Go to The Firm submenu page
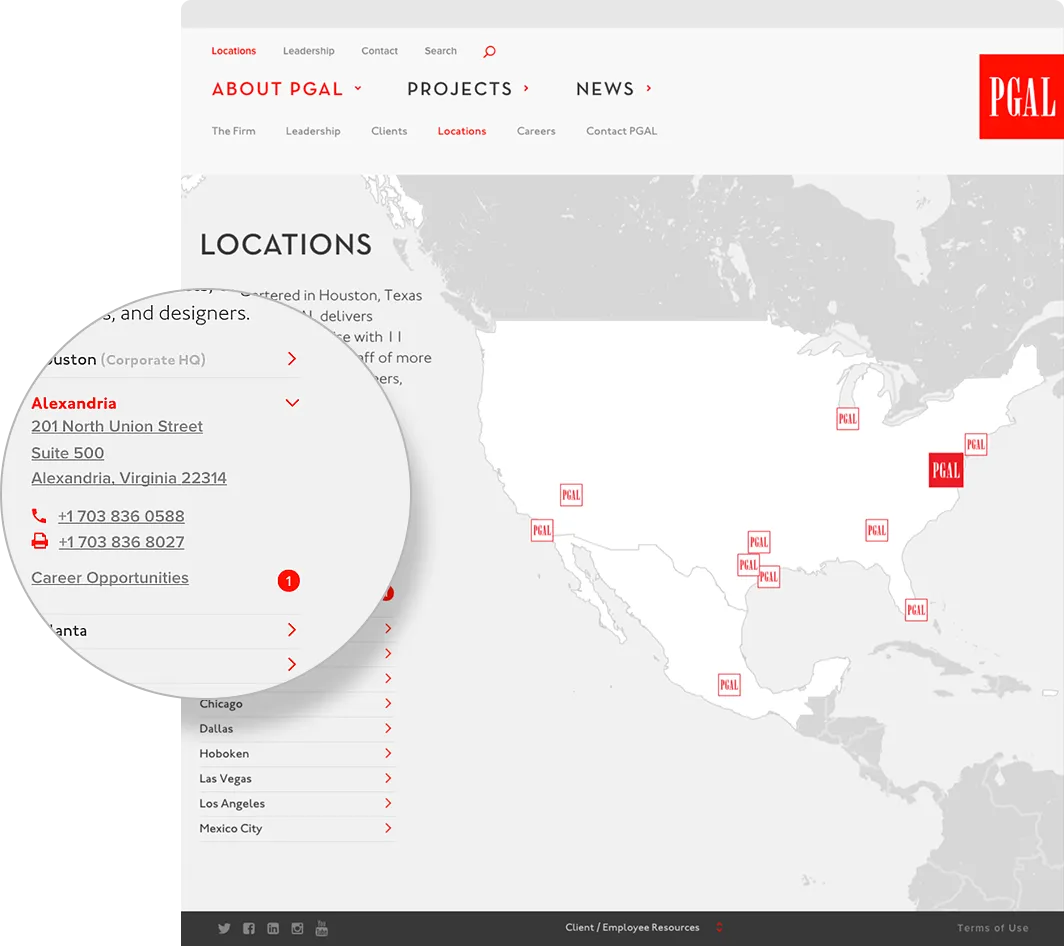Image resolution: width=1064 pixels, height=946 pixels. [233, 131]
